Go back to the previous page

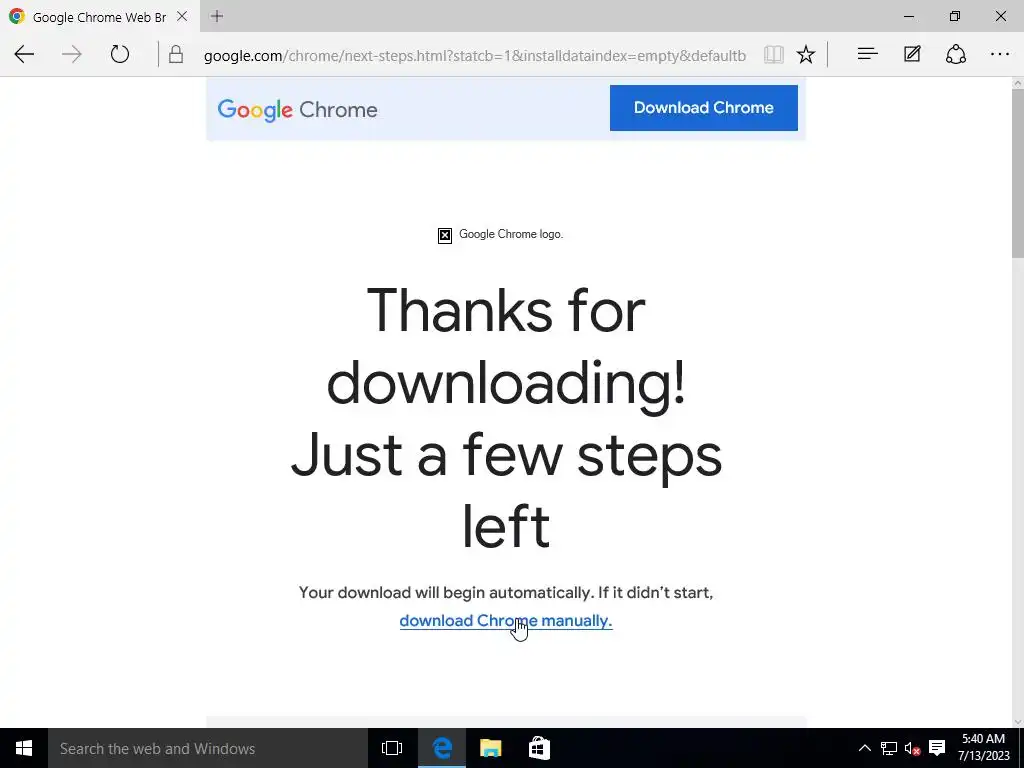(x=24, y=54)
